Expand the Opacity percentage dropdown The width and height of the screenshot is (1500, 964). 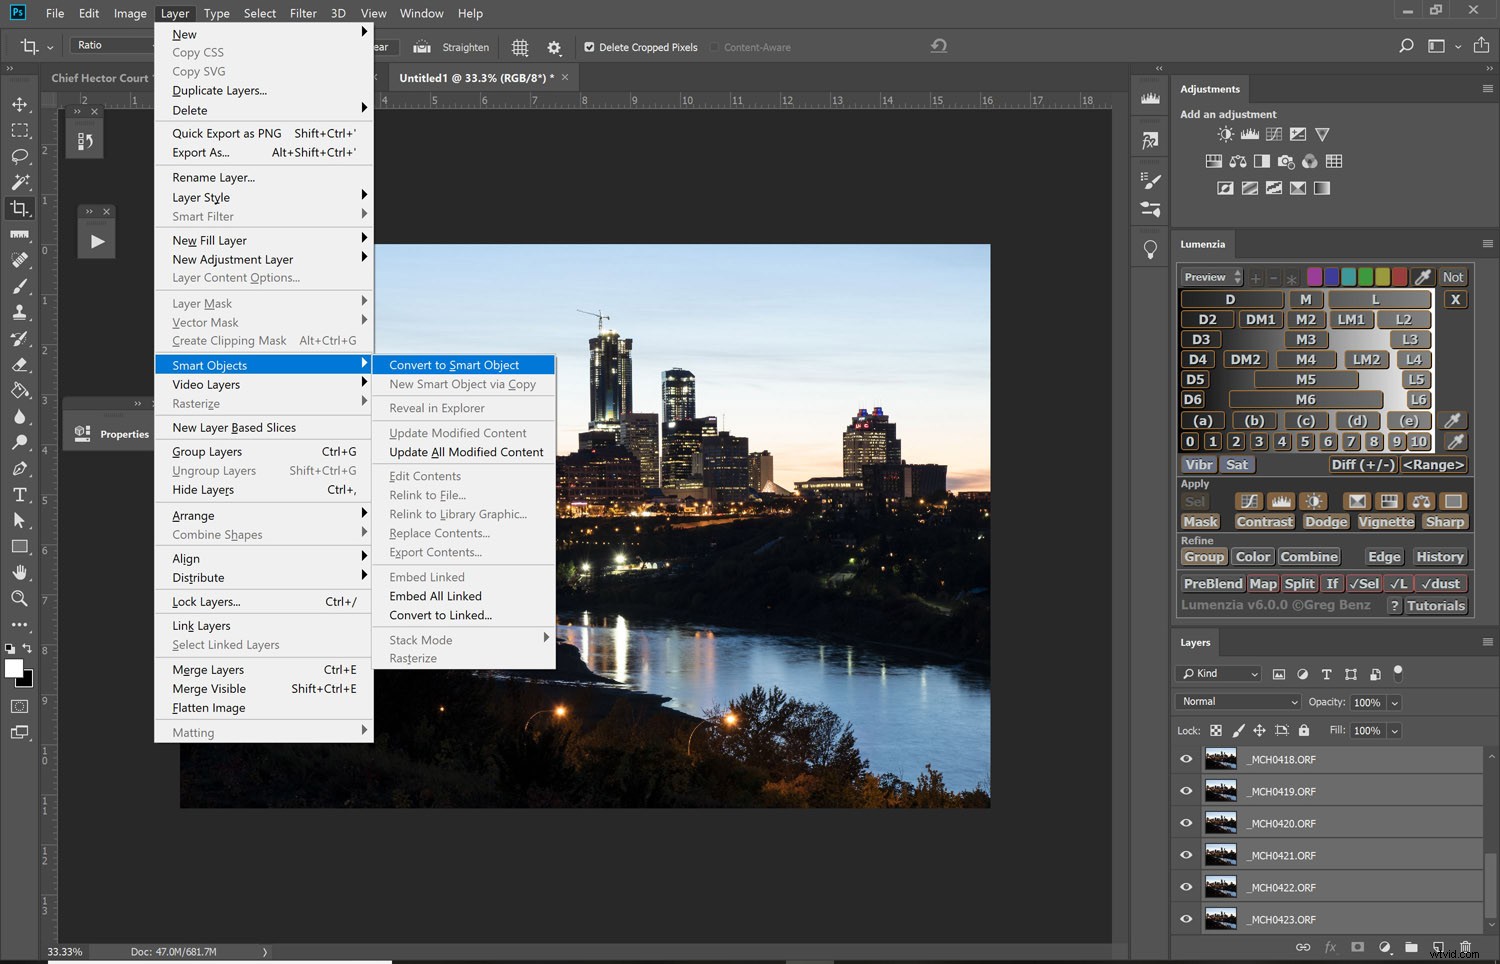tap(1392, 702)
